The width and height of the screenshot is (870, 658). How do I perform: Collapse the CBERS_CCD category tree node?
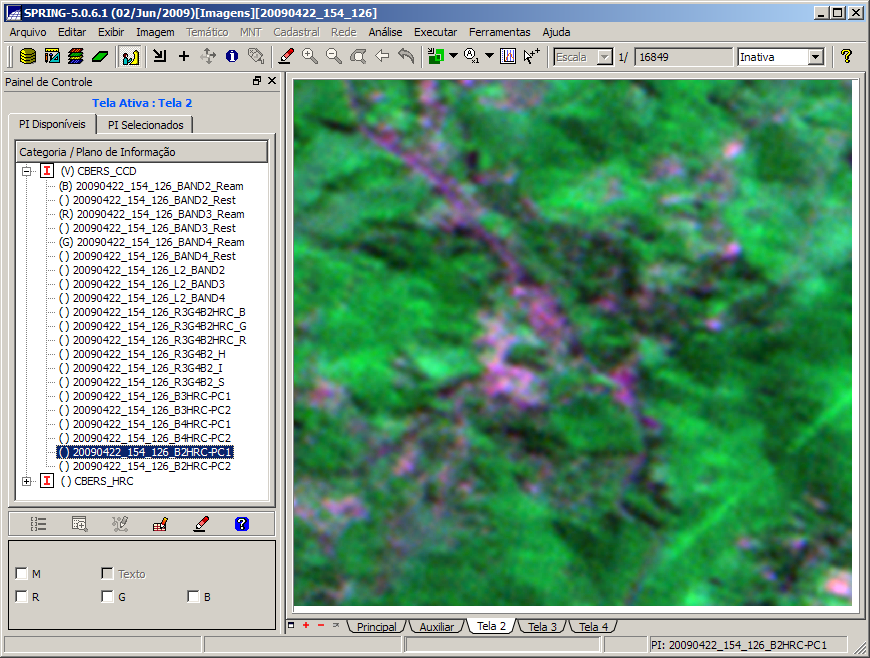tap(26, 171)
